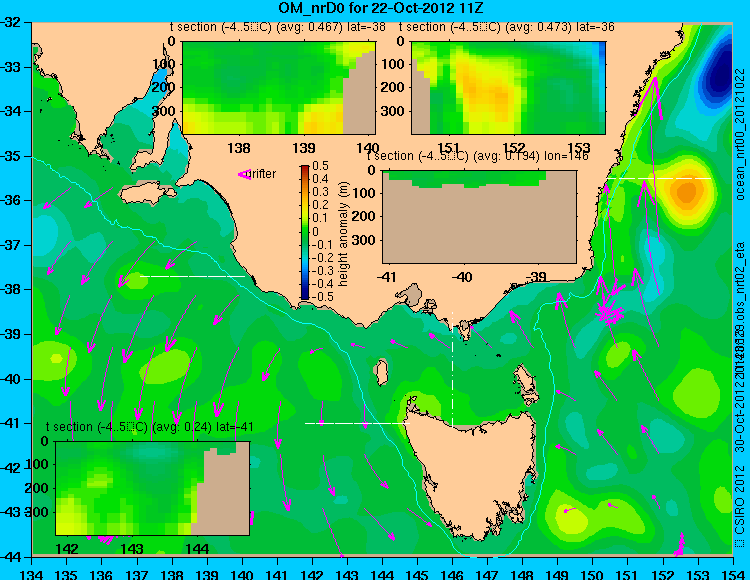Click the plot title 'OM_nrD0 for 22-Oct-2012 11Z'
Screen dimensions: 750x580
[381, 7]
